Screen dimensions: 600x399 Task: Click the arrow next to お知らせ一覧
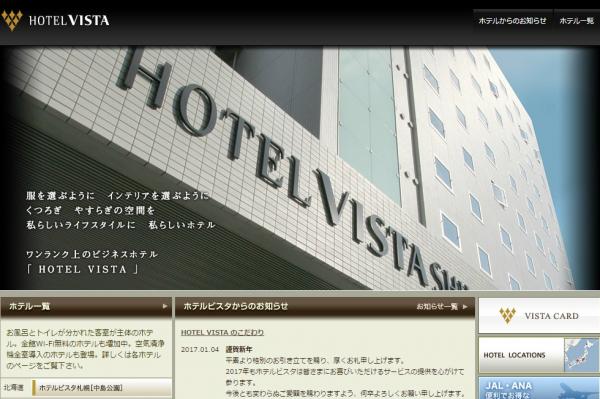coord(465,306)
